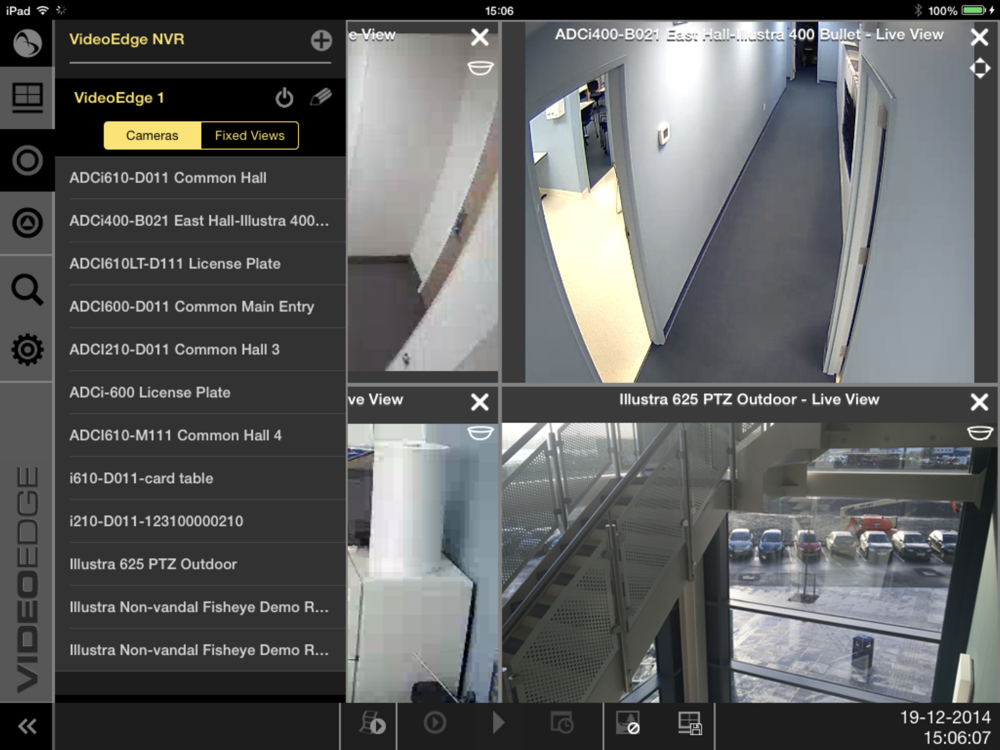The width and height of the screenshot is (1000, 750).
Task: Tap the circled play button in toolbar
Action: [x=435, y=723]
